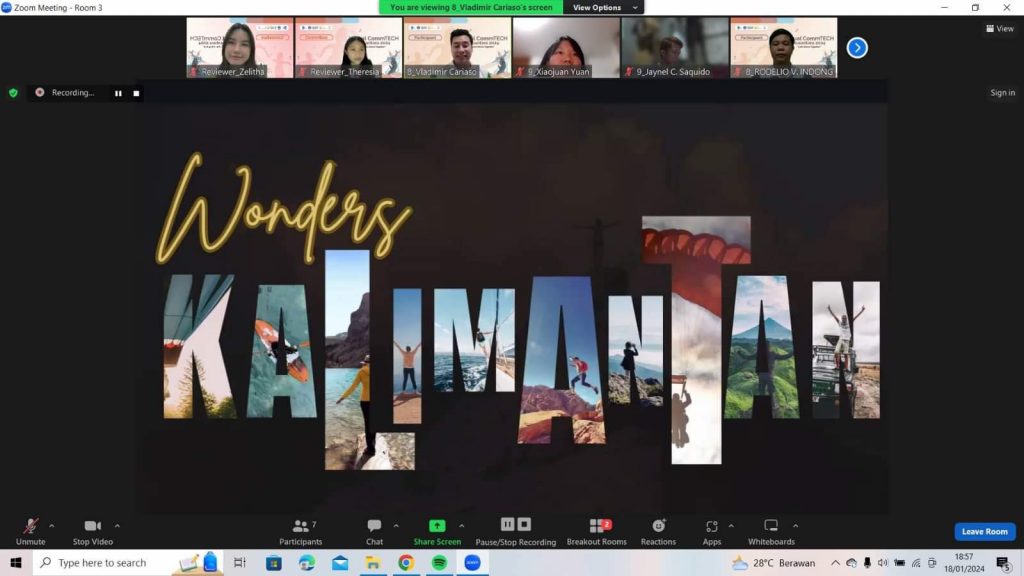Click the Zoom icon in the taskbar
The image size is (1024, 576).
472,562
